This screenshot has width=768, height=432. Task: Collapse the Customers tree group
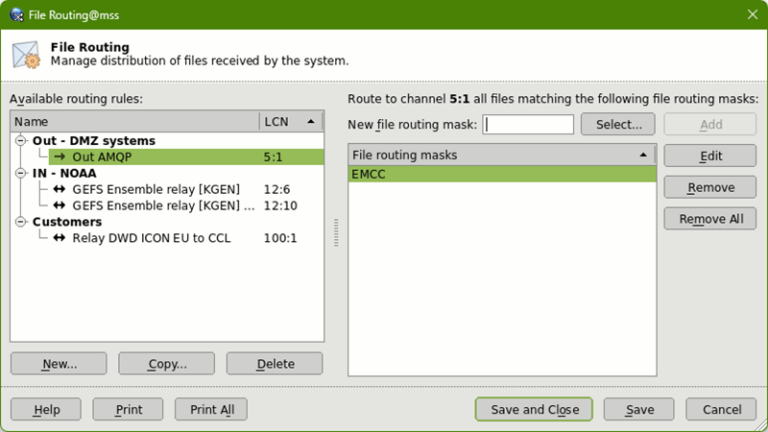tap(21, 222)
